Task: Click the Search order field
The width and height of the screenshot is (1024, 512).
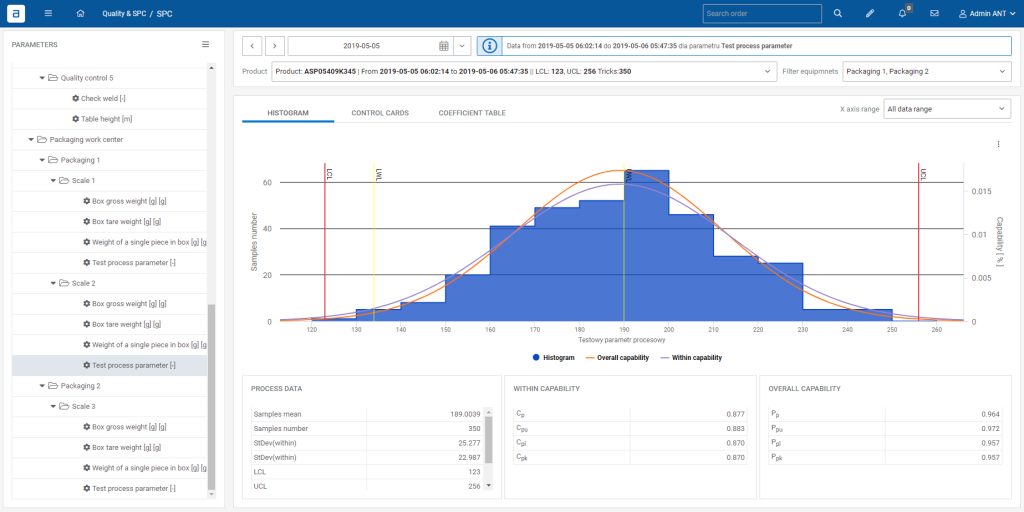Action: [x=762, y=13]
